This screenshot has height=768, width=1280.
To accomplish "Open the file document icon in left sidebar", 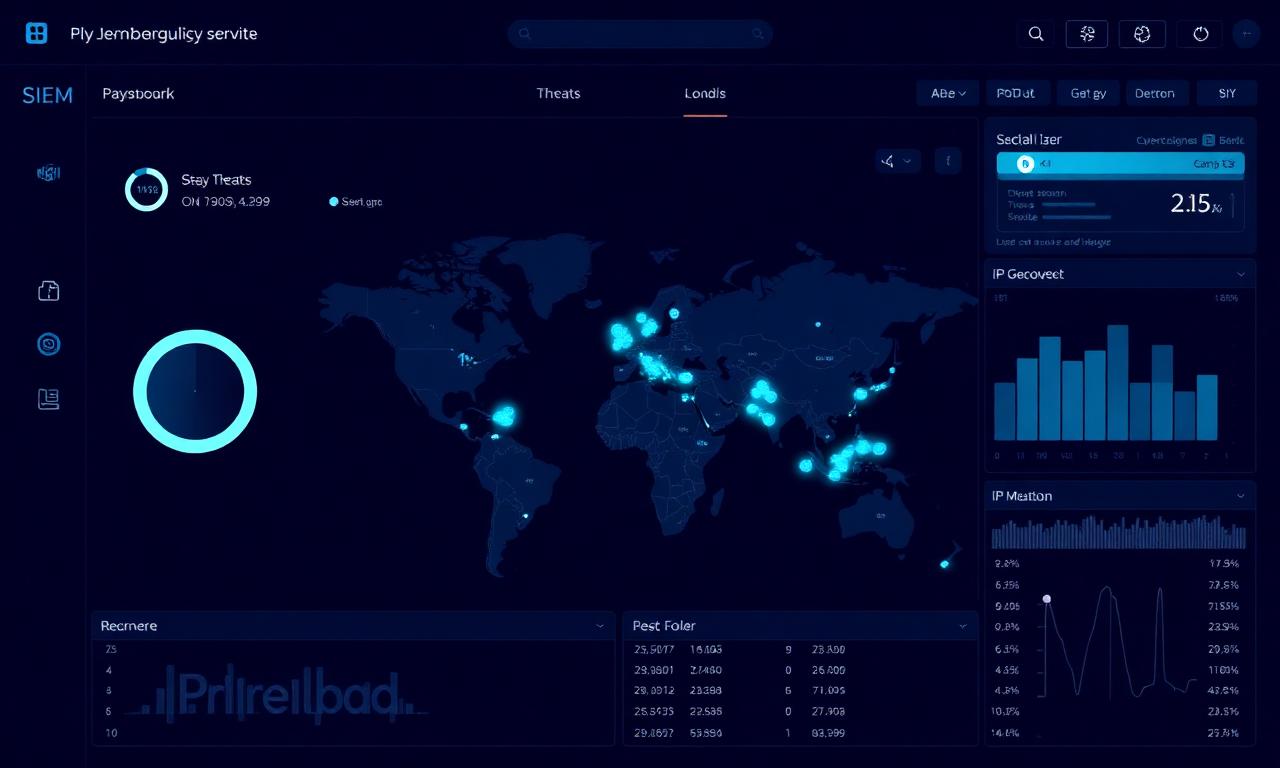I will (48, 291).
